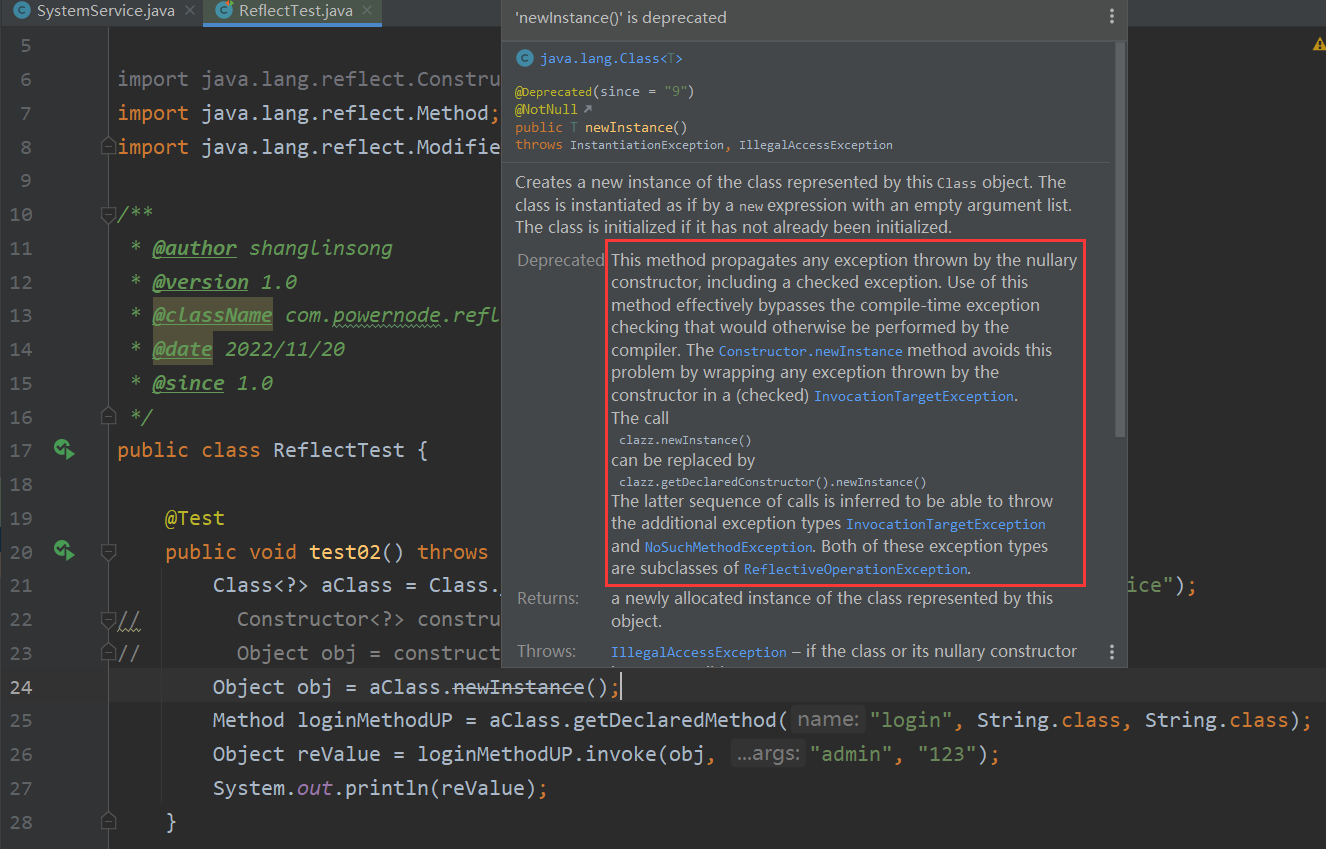The image size is (1326, 849).
Task: Click the ReflectTest.java tab file icon
Action: point(223,12)
